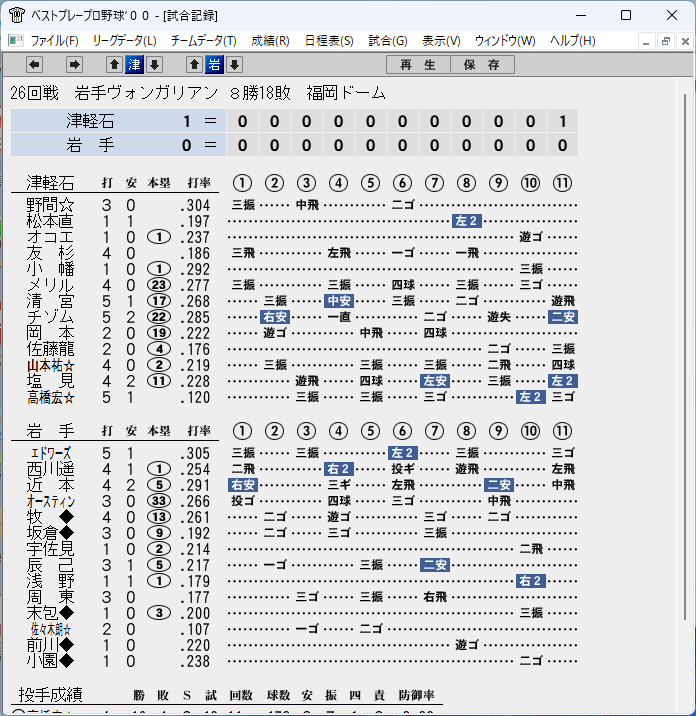
Task: Click the app document icon in the menu bar
Action: [x=16, y=41]
